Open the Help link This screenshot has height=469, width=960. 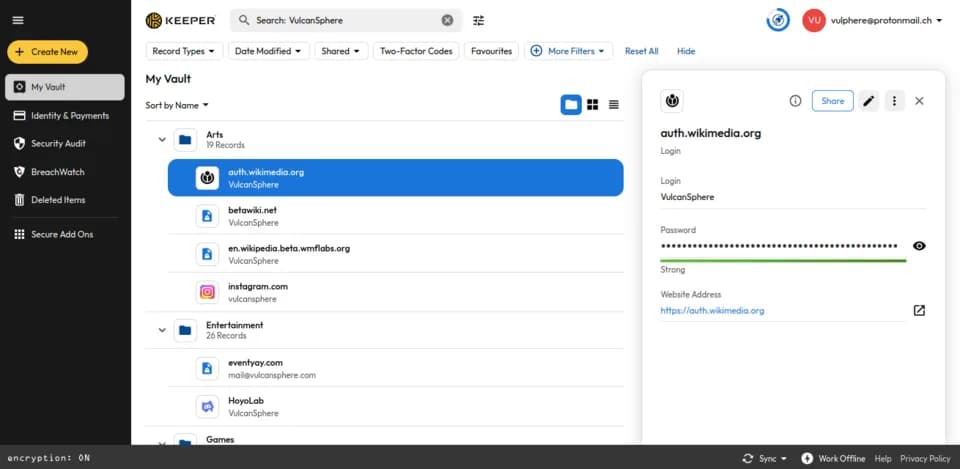pyautogui.click(x=883, y=459)
